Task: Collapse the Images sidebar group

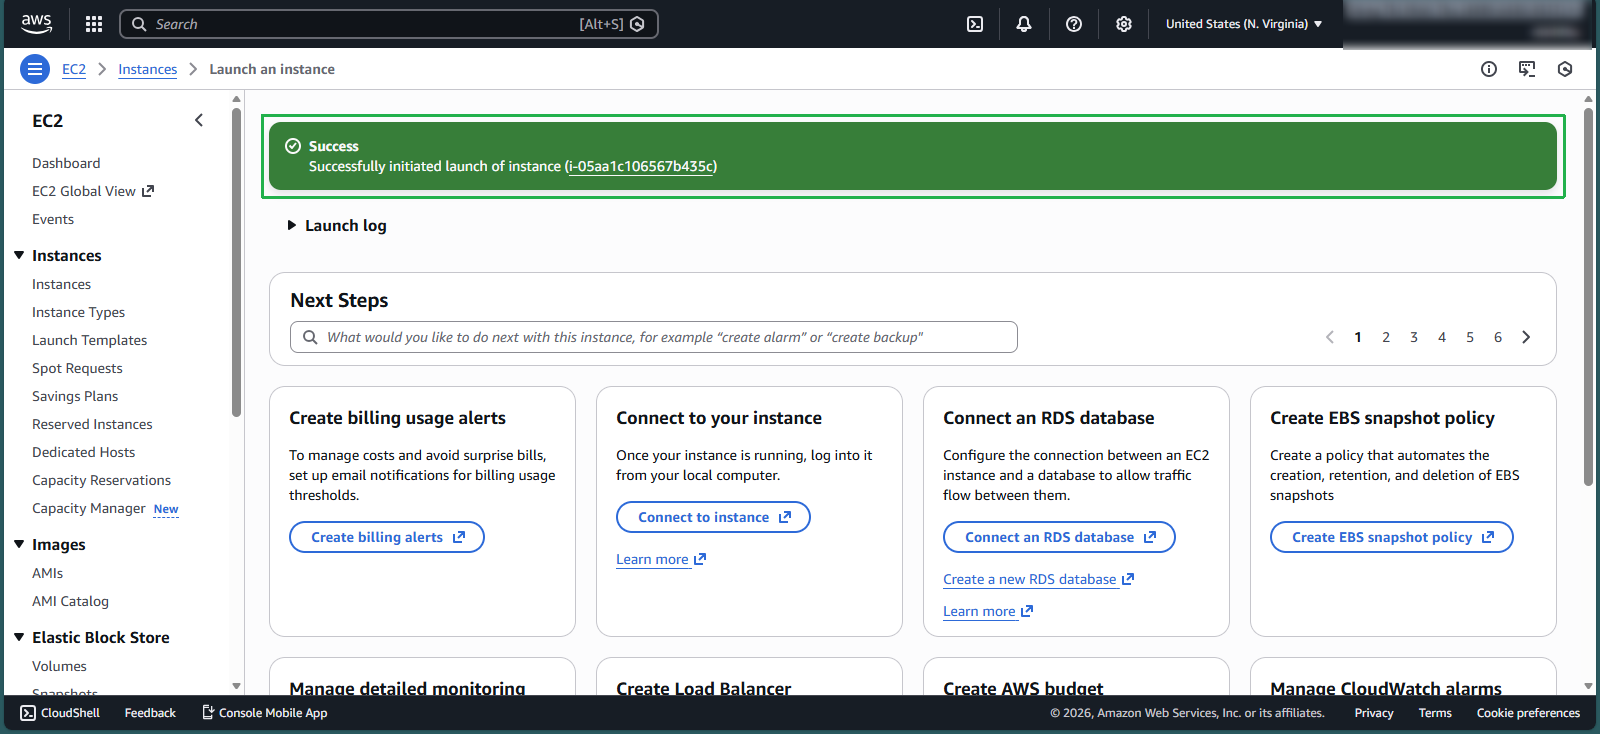Action: tap(19, 544)
